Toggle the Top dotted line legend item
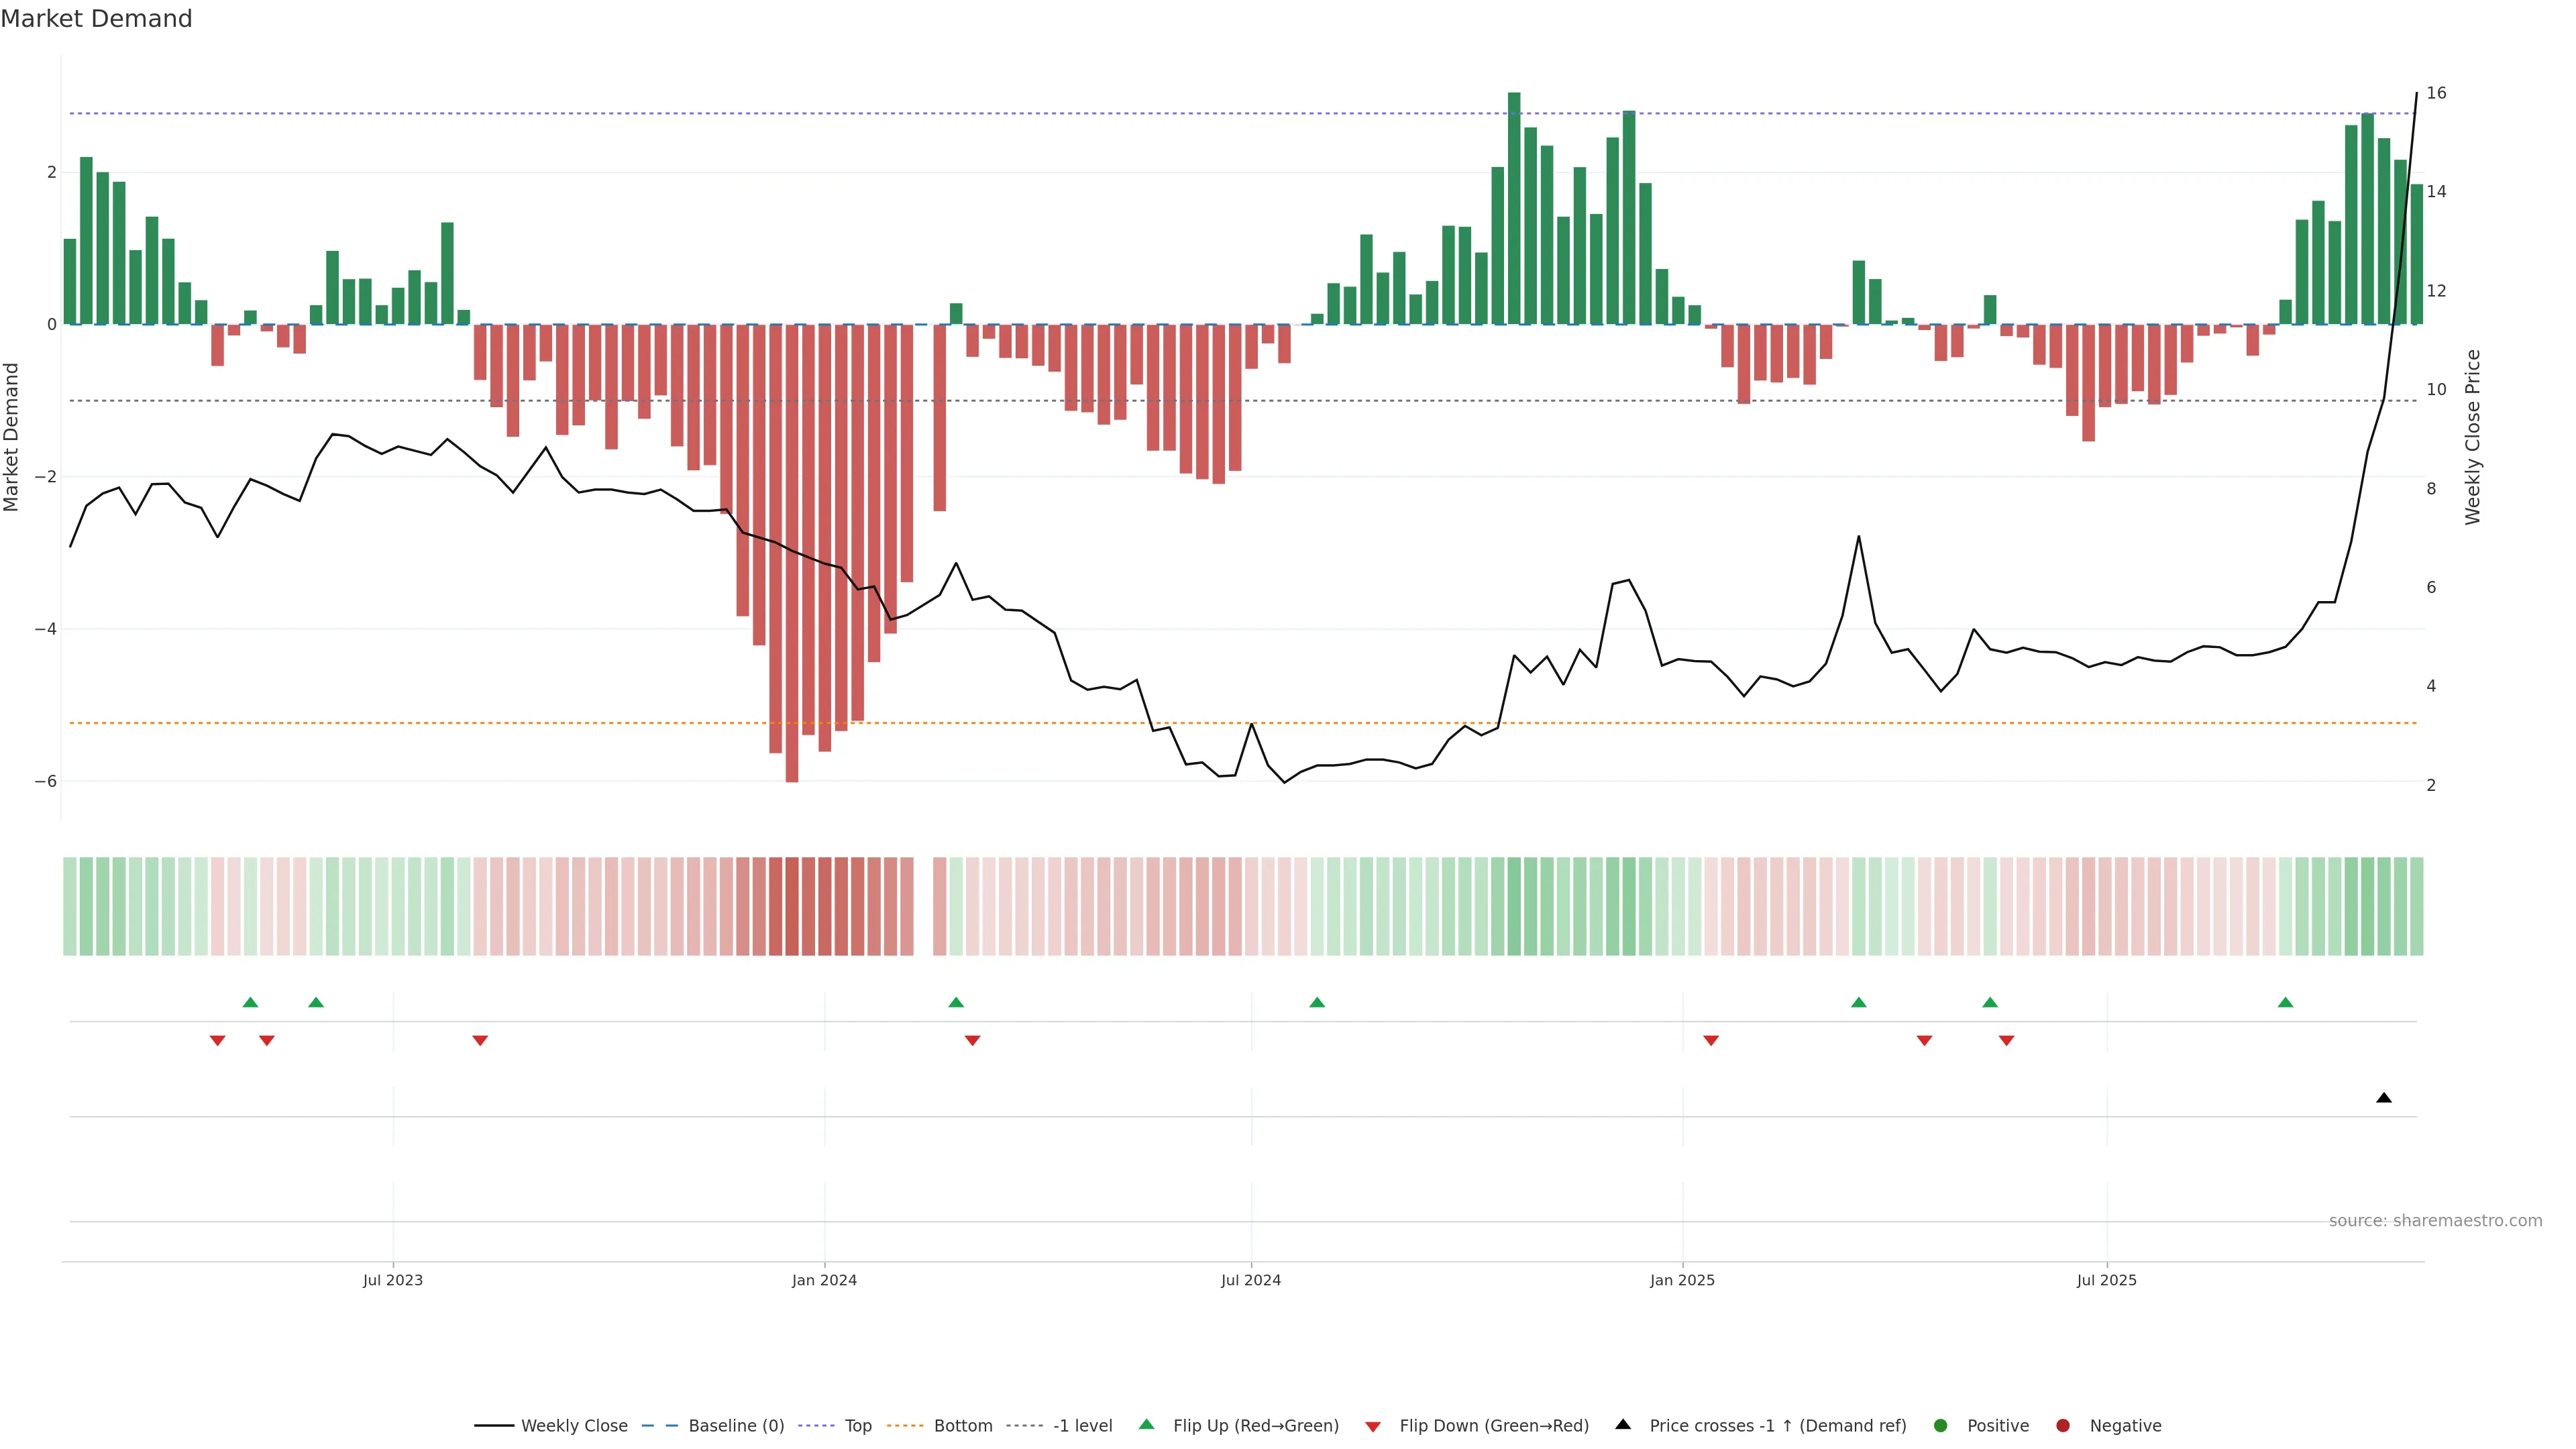This screenshot has width=2576, height=1449. 857,1426
